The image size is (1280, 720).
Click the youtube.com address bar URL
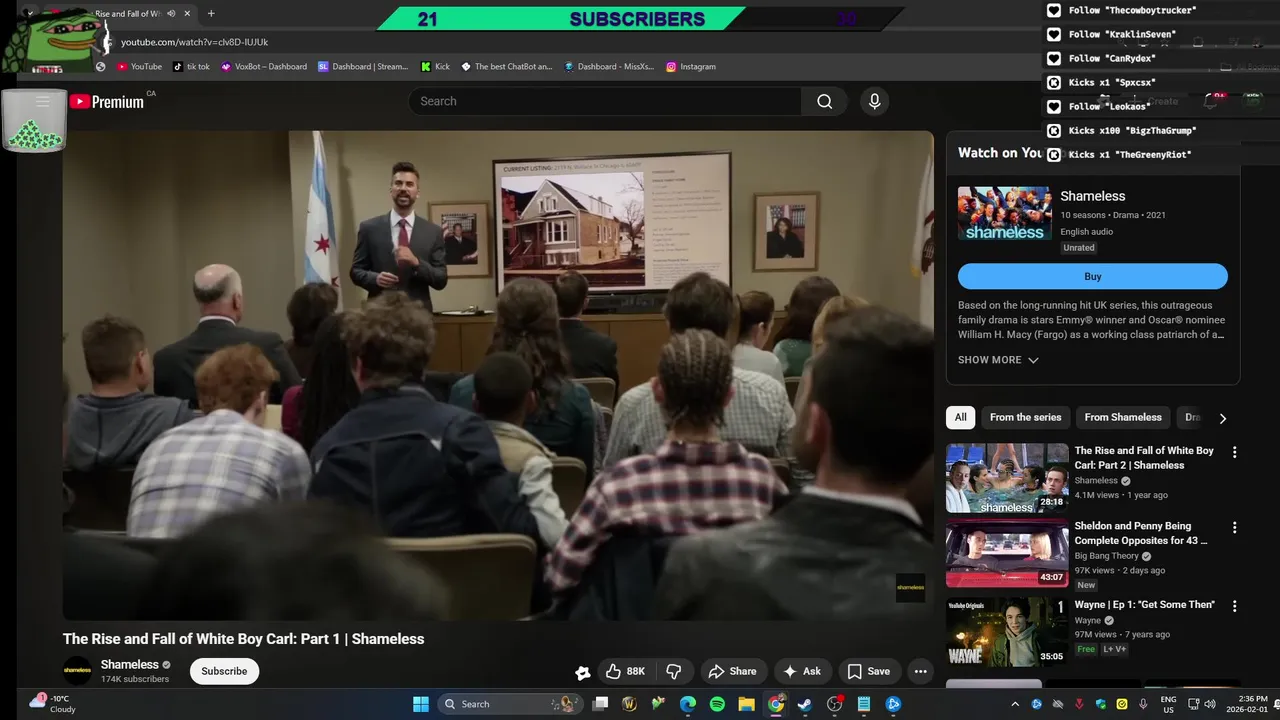(194, 42)
